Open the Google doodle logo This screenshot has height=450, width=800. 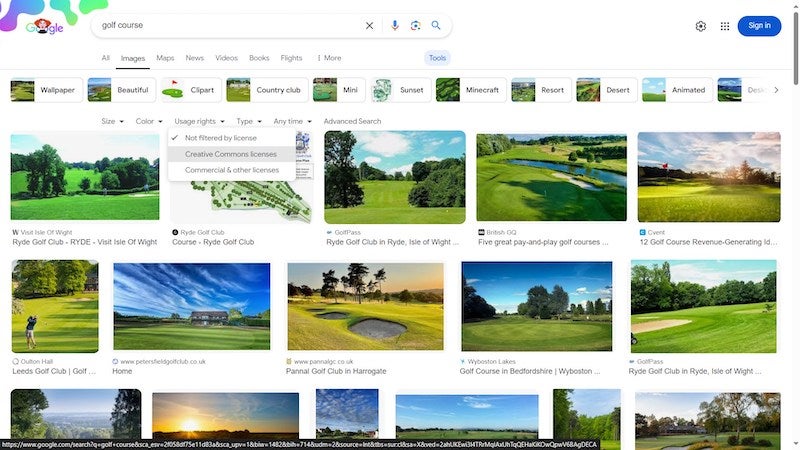(x=45, y=26)
